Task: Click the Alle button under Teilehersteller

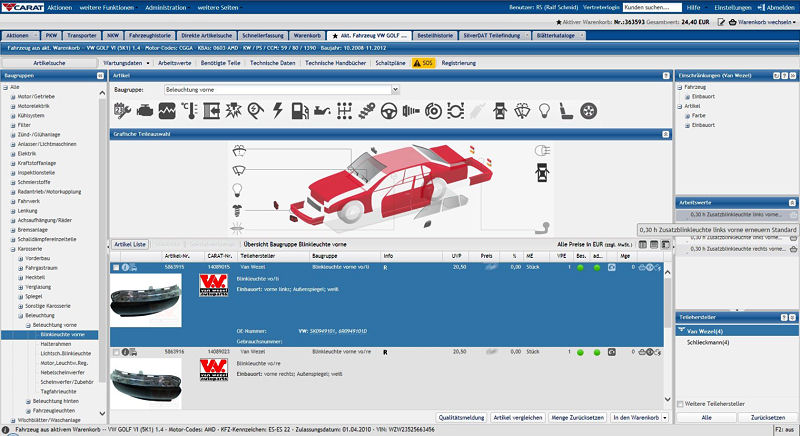Action: pos(707,418)
